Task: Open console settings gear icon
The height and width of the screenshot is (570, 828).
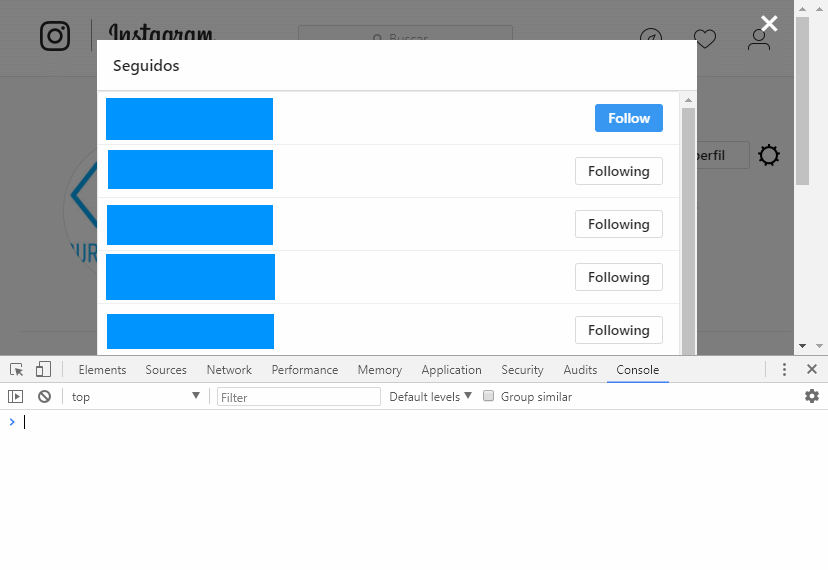Action: 811,397
